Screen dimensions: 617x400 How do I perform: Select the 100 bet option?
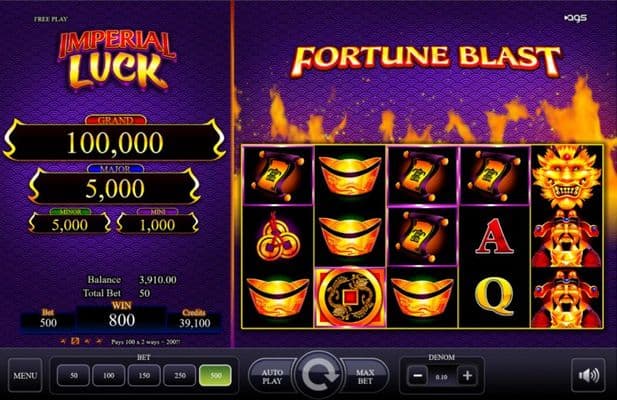tap(109, 376)
